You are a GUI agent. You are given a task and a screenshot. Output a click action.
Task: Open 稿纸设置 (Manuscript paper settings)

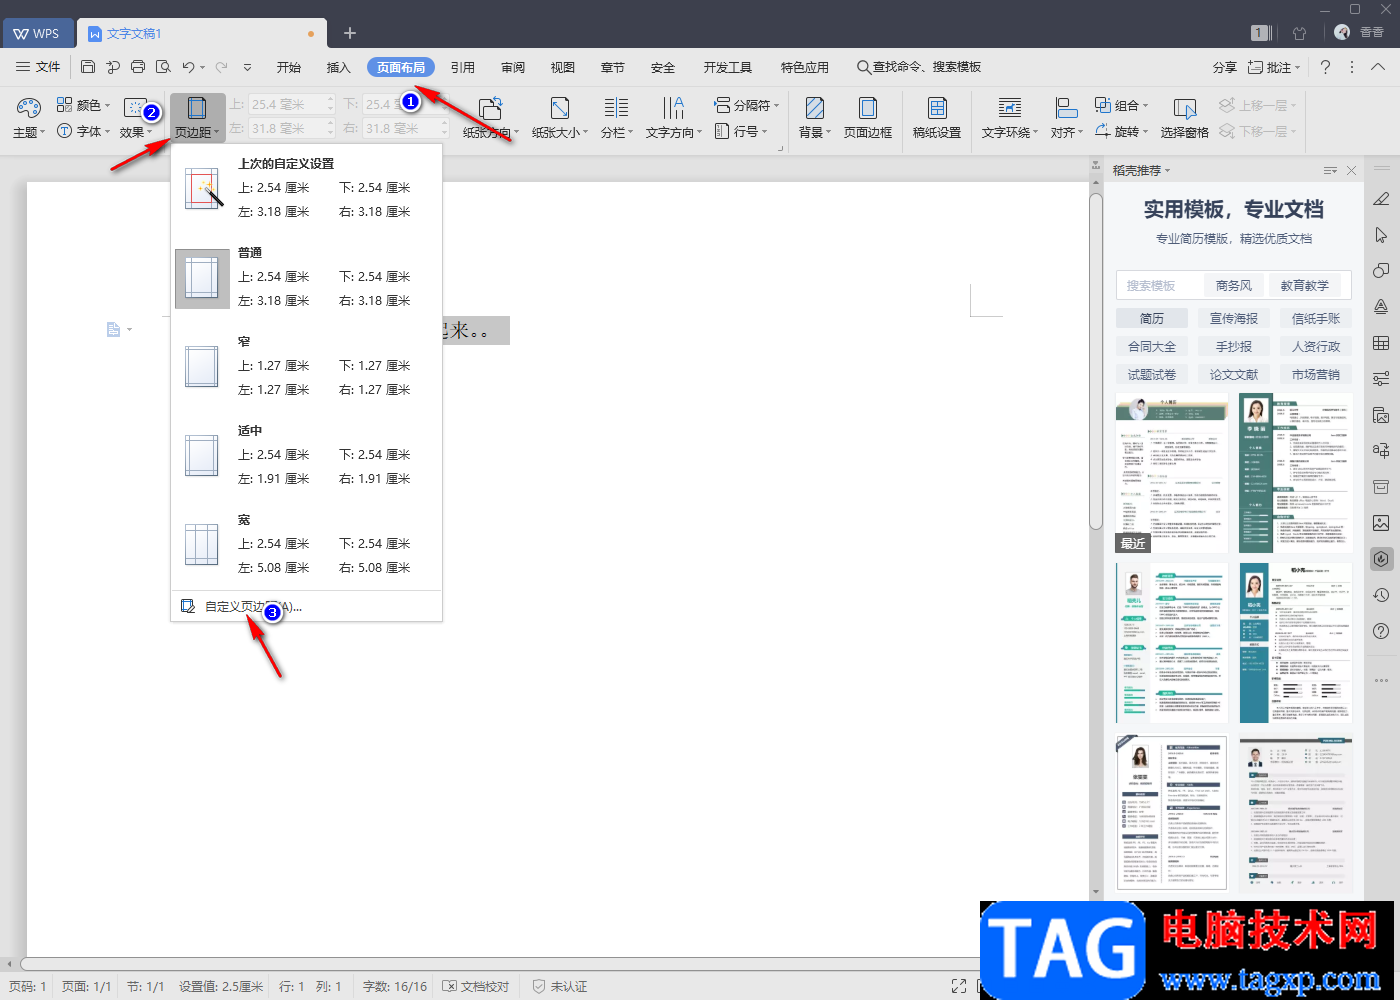(x=937, y=117)
